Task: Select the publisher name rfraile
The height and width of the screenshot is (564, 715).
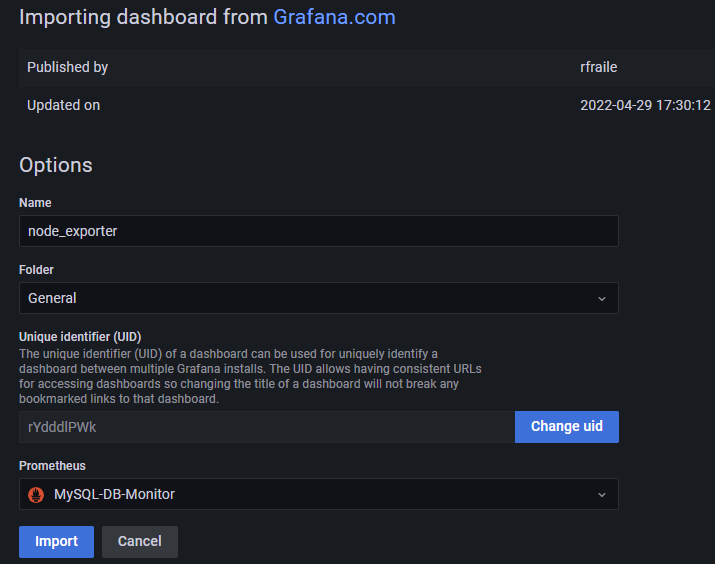Action: (598, 67)
